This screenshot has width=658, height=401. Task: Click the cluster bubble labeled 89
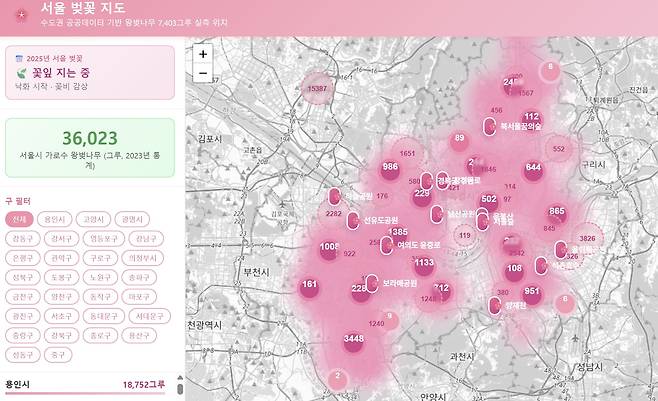(460, 140)
